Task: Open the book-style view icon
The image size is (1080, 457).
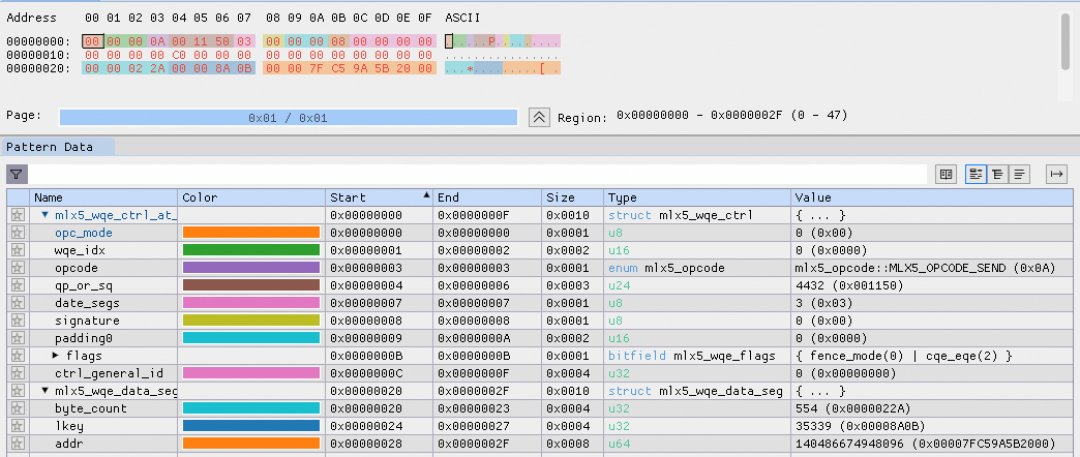Action: (946, 174)
